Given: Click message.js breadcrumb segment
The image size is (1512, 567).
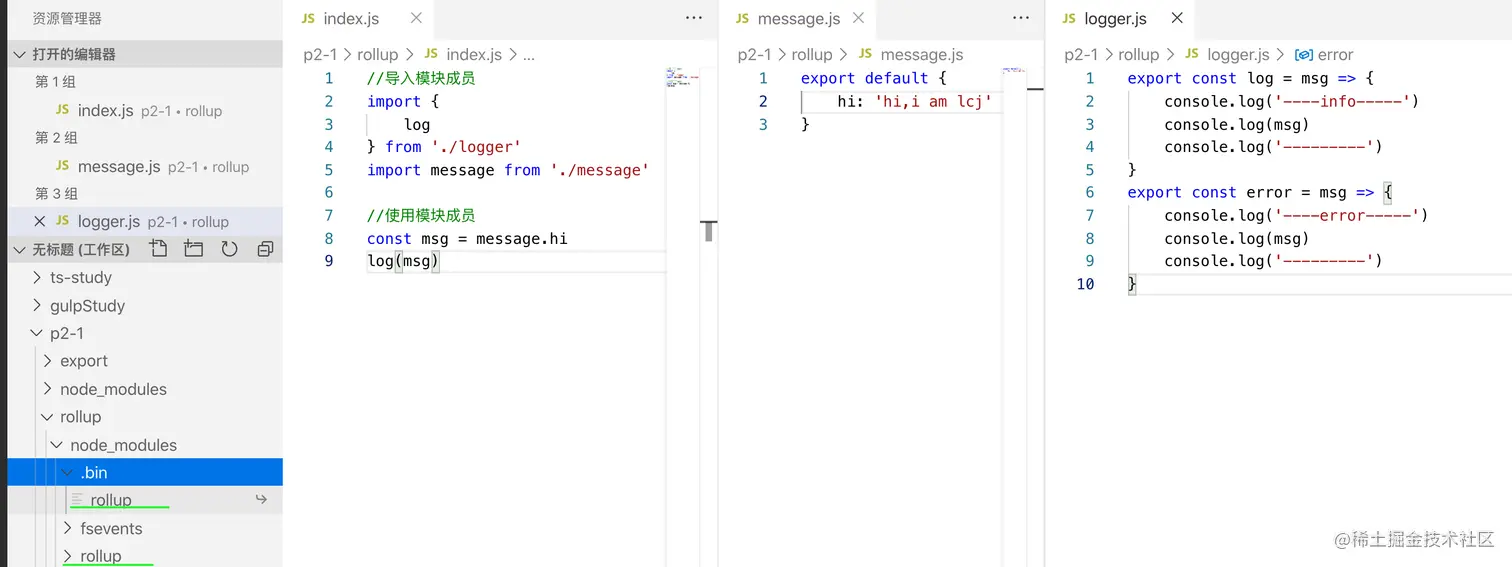Looking at the screenshot, I should (922, 55).
